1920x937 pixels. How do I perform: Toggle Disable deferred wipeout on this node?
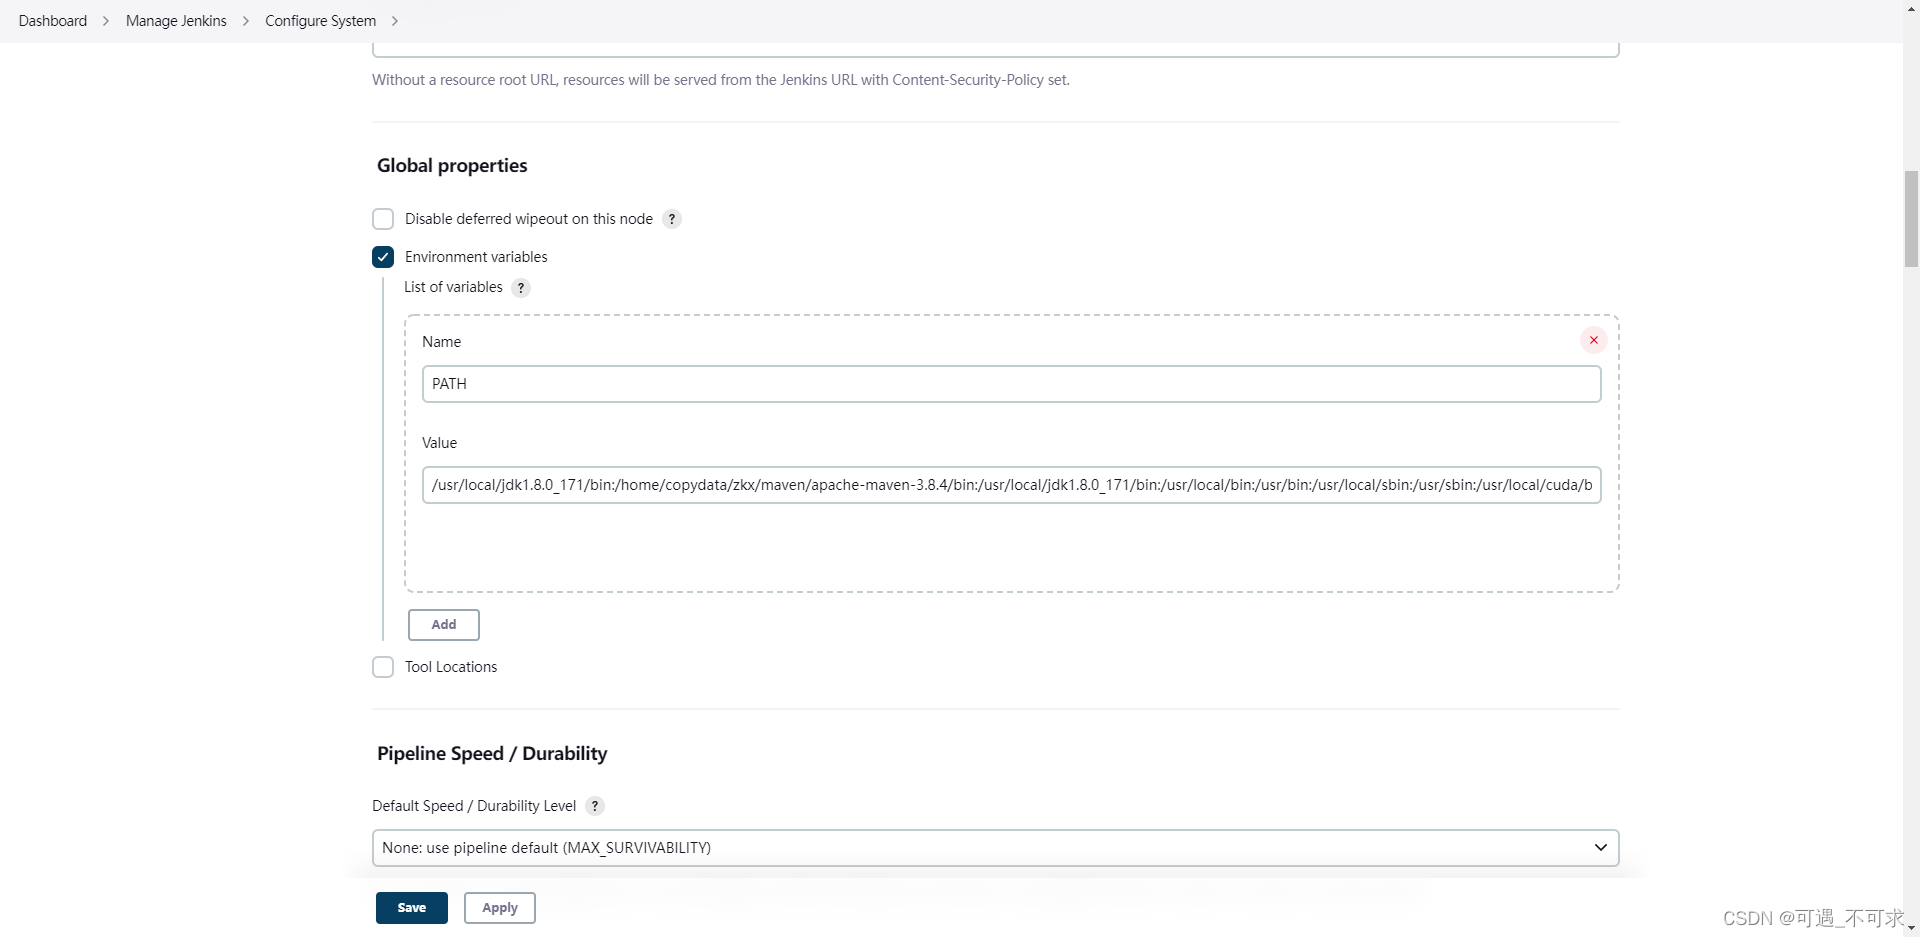click(x=383, y=219)
